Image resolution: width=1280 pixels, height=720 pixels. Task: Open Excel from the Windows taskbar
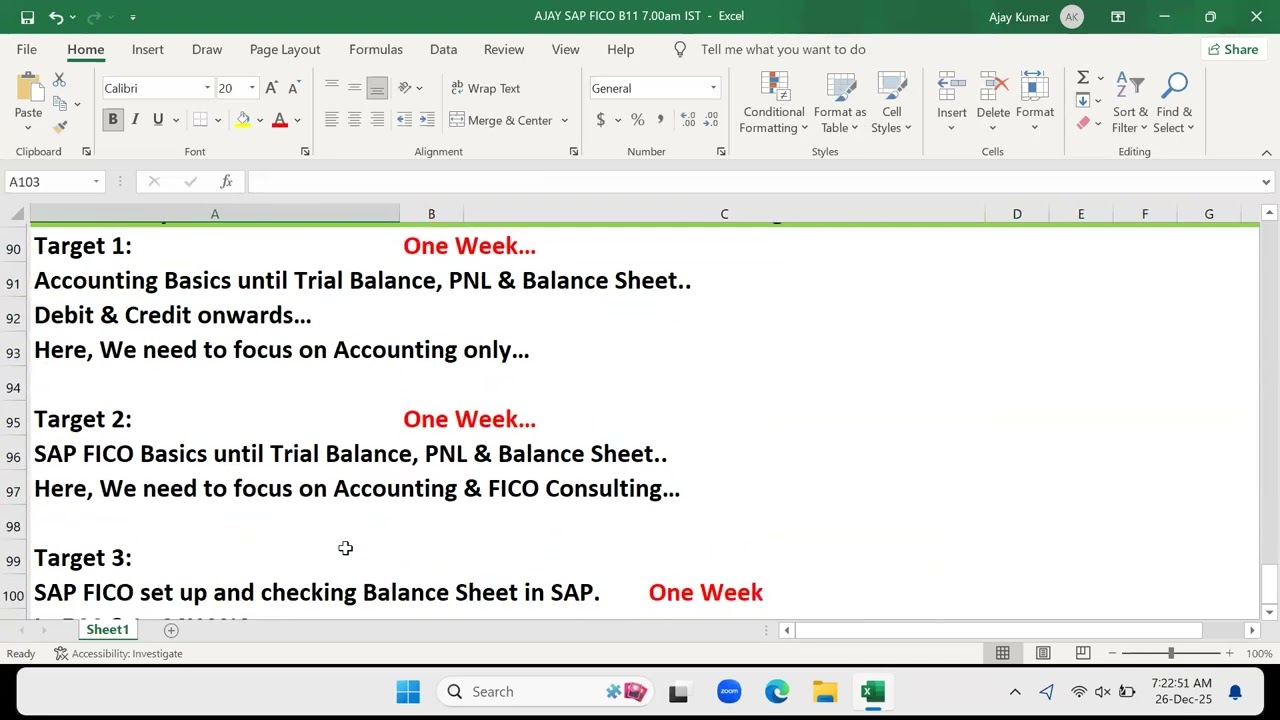pos(873,692)
